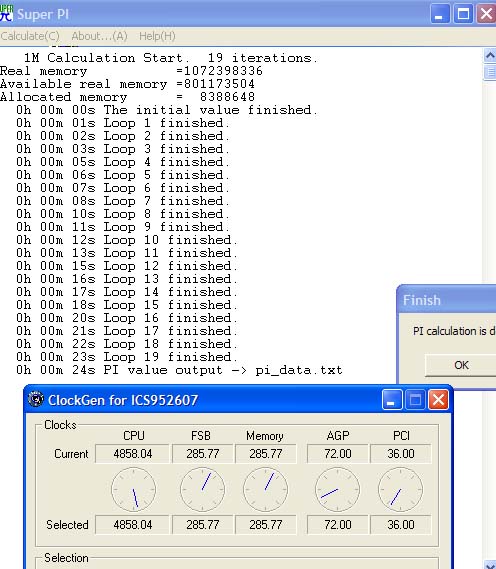Click the AGP clock dial gauge
Image resolution: width=496 pixels, height=569 pixels.
pyautogui.click(x=337, y=490)
